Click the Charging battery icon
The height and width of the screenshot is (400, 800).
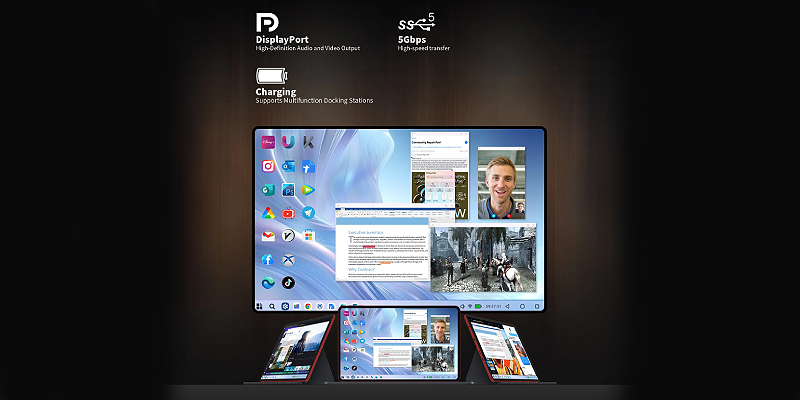pyautogui.click(x=272, y=76)
